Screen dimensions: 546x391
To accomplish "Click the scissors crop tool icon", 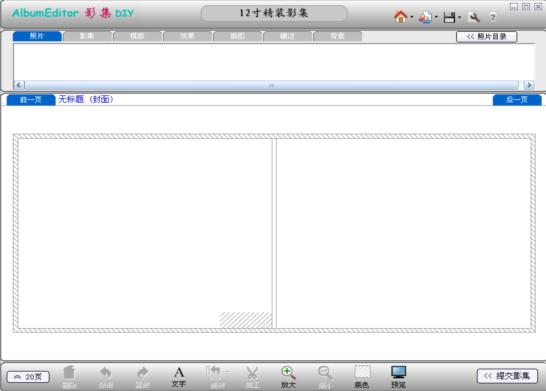I will (x=252, y=377).
